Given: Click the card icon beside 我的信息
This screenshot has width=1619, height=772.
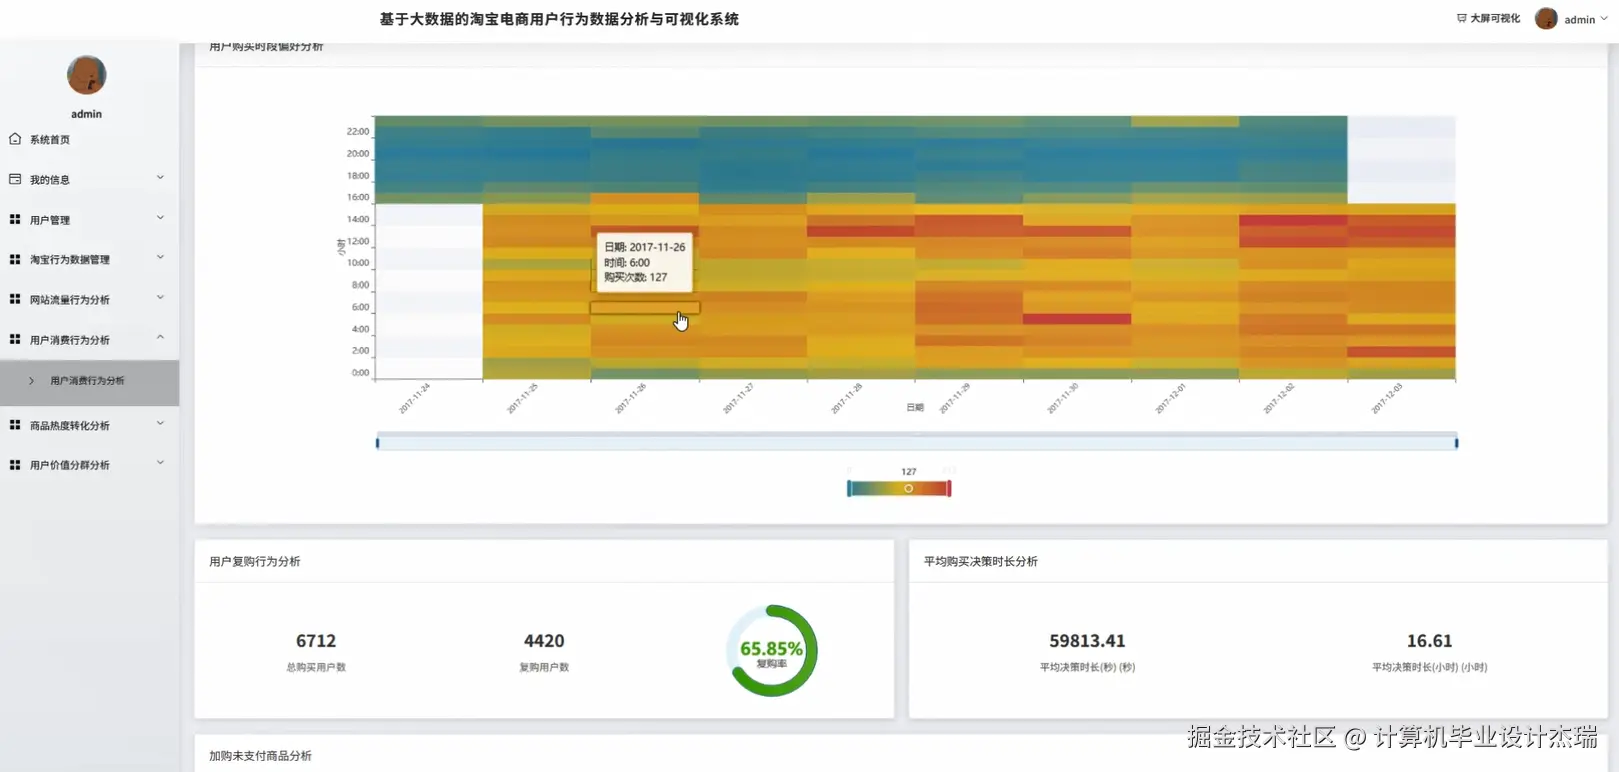Looking at the screenshot, I should click(x=15, y=179).
